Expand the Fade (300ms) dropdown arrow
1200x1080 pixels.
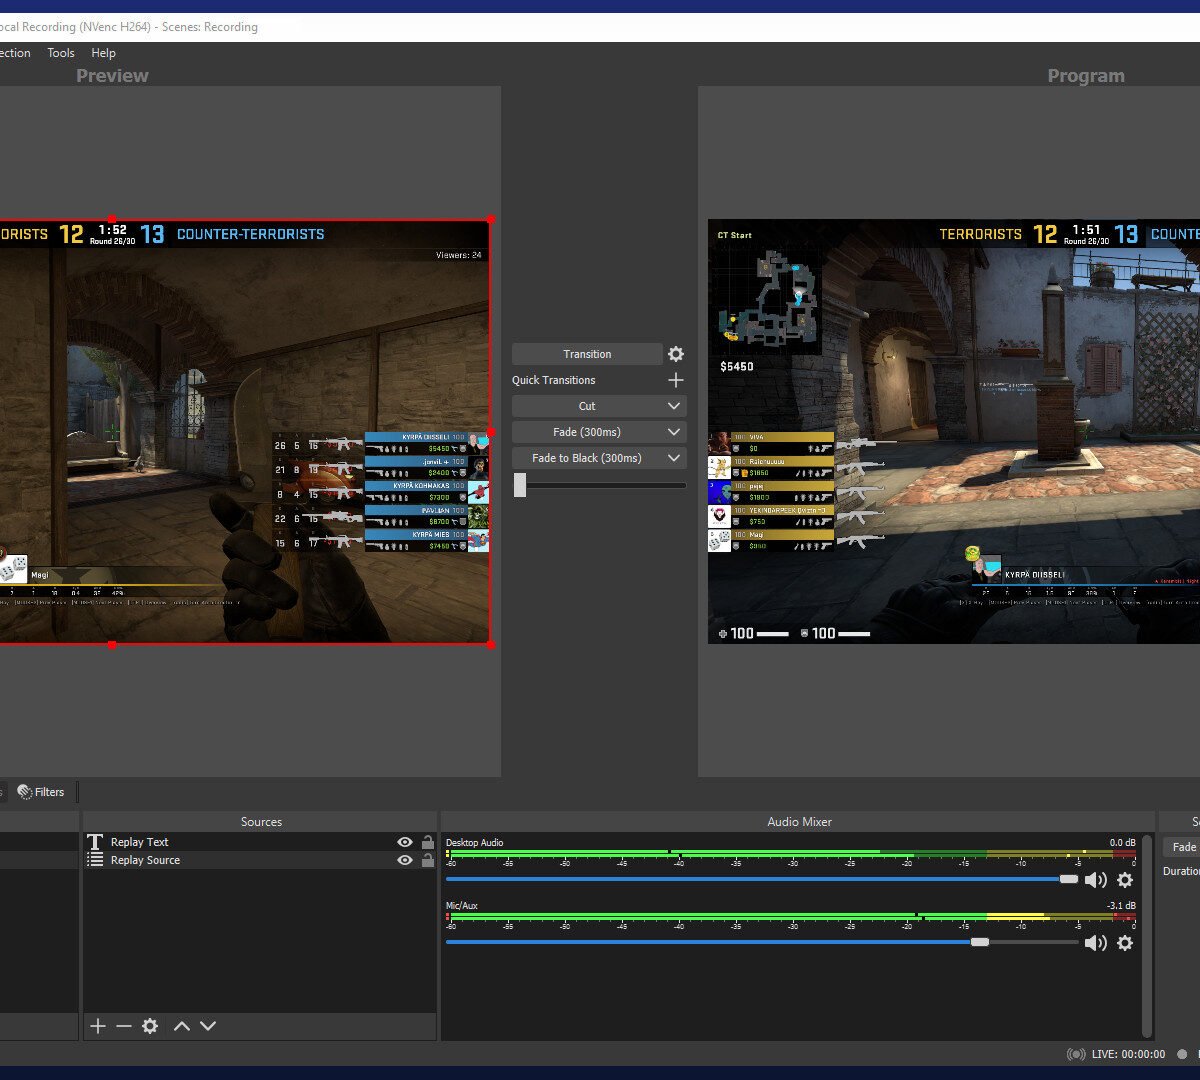(x=674, y=432)
